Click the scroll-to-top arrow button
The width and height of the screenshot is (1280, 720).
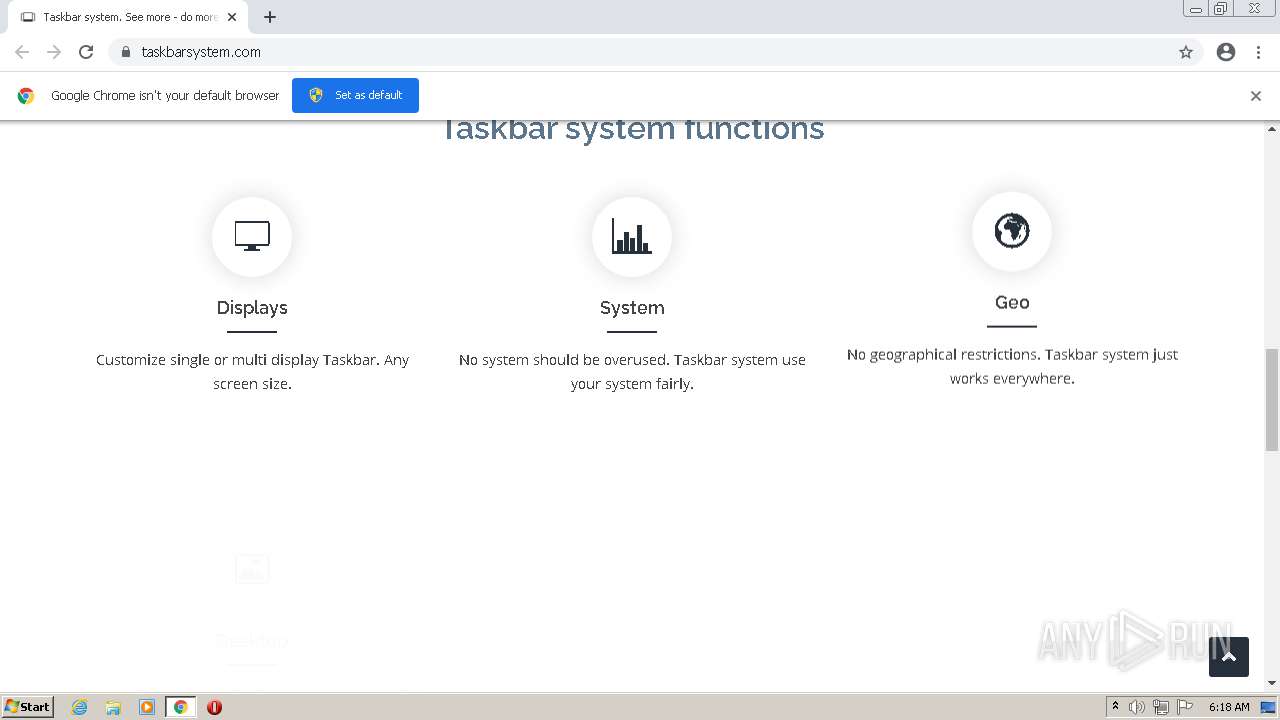coord(1229,657)
